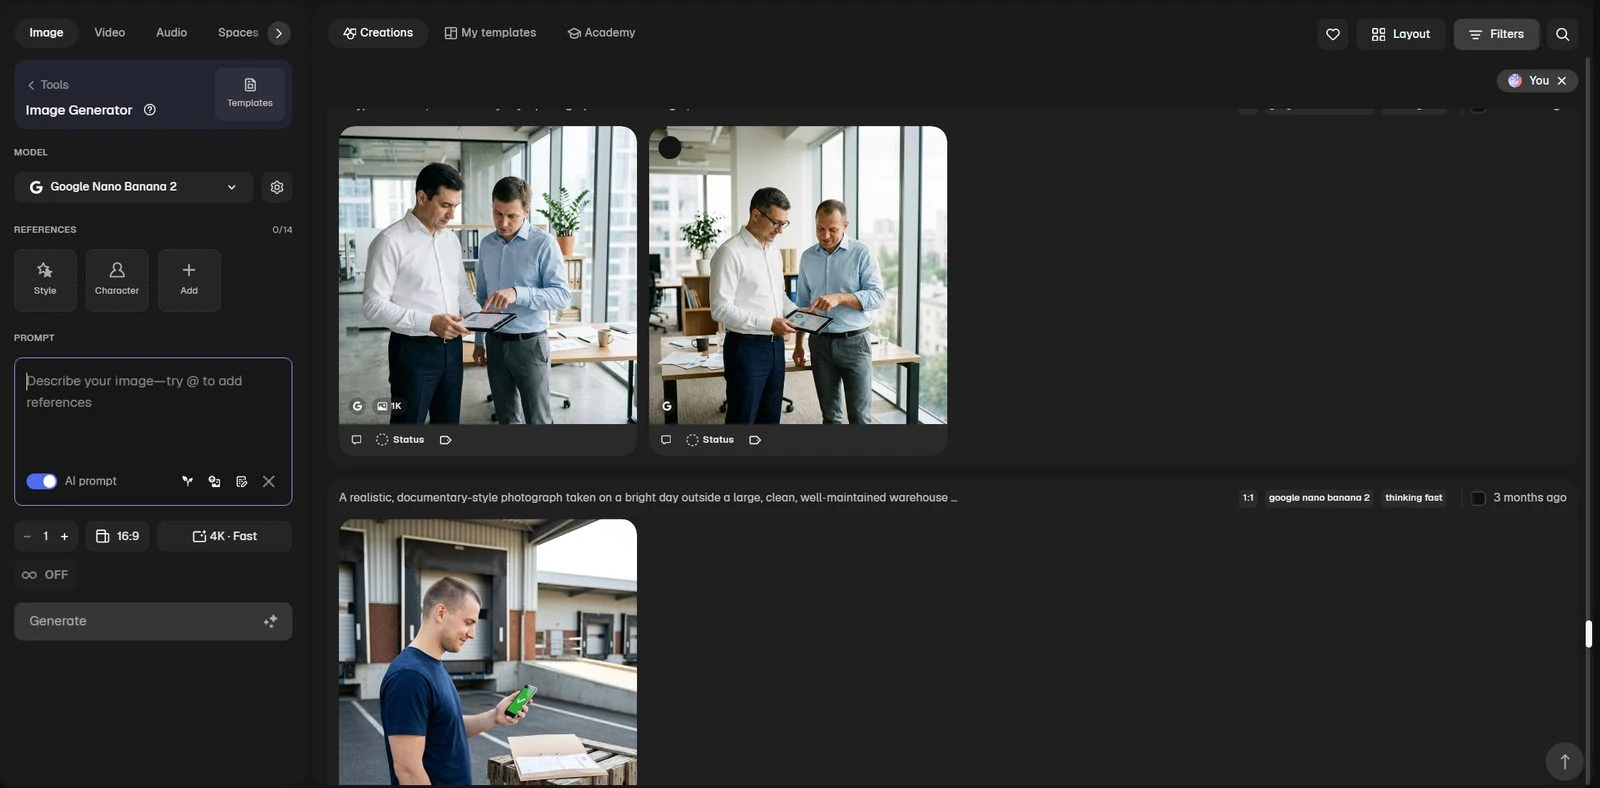This screenshot has width=1600, height=788.
Task: Open the 16:9 aspect ratio selector
Action: point(117,536)
